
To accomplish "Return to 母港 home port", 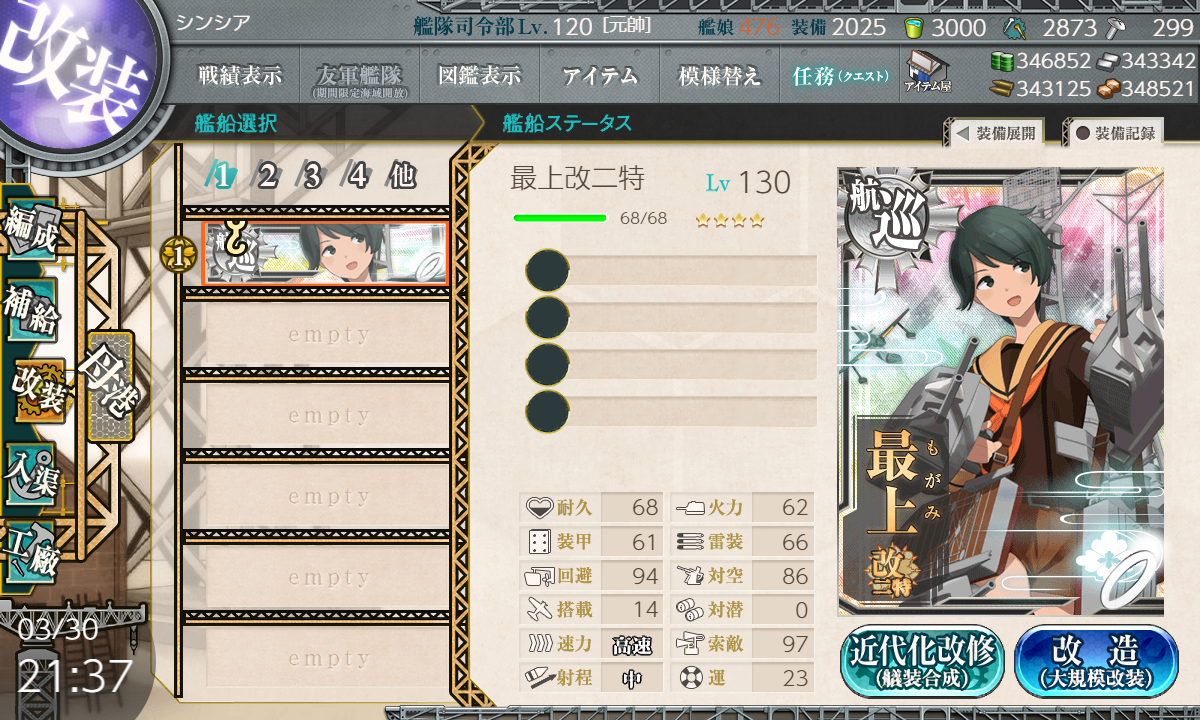I will (110, 387).
